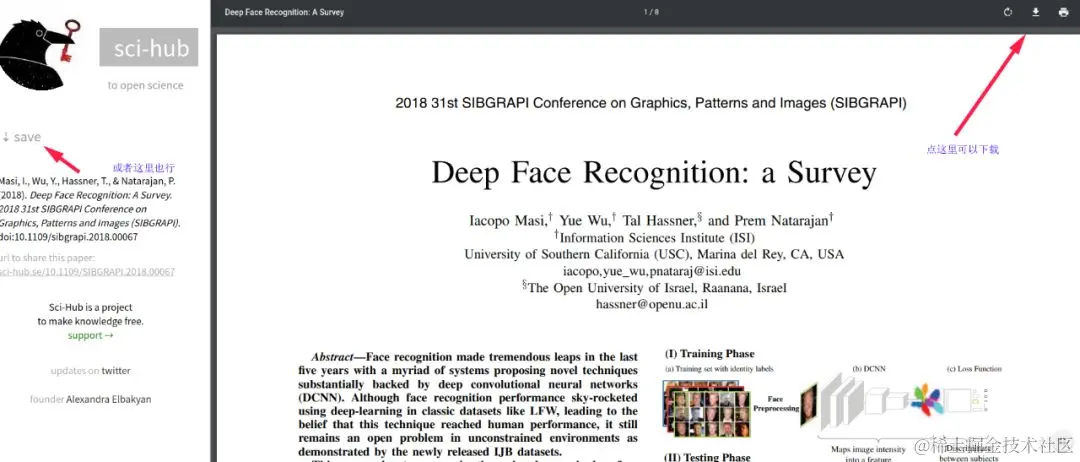Click the '(c) Loss Function' figure label

(x=974, y=369)
